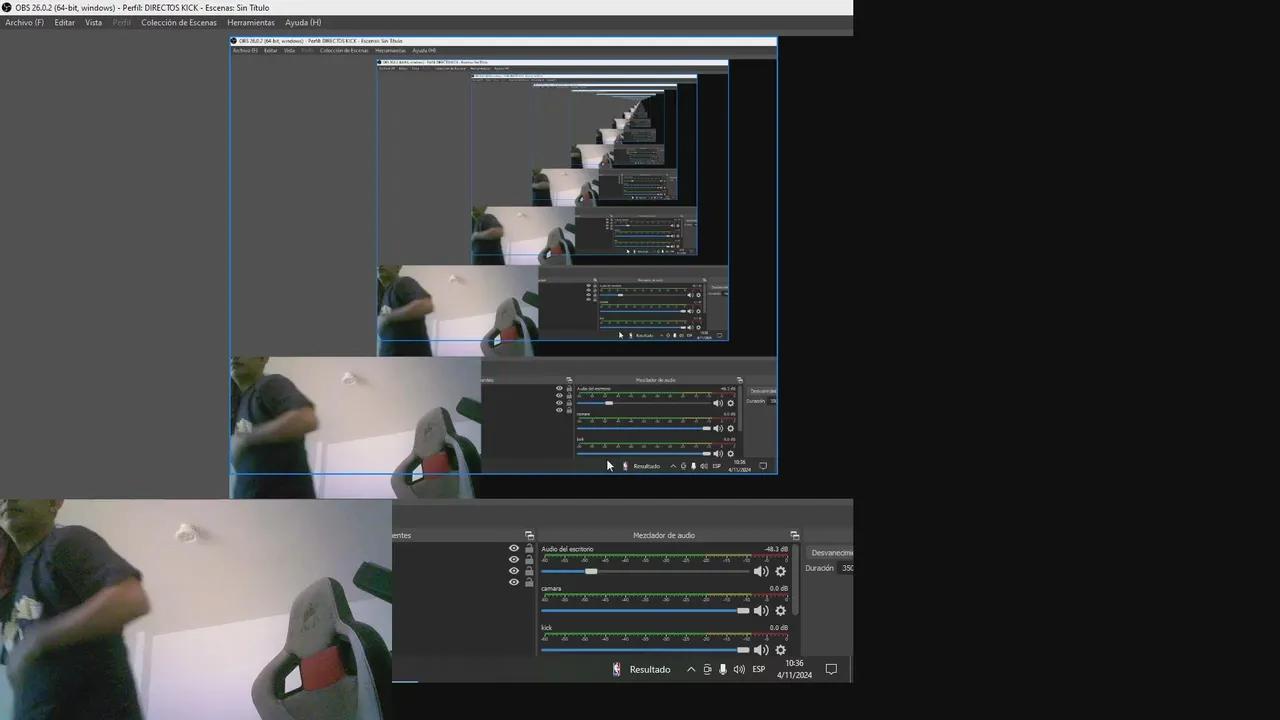Expand hidden system tray icons chevron
The image size is (1280, 720).
click(690, 669)
